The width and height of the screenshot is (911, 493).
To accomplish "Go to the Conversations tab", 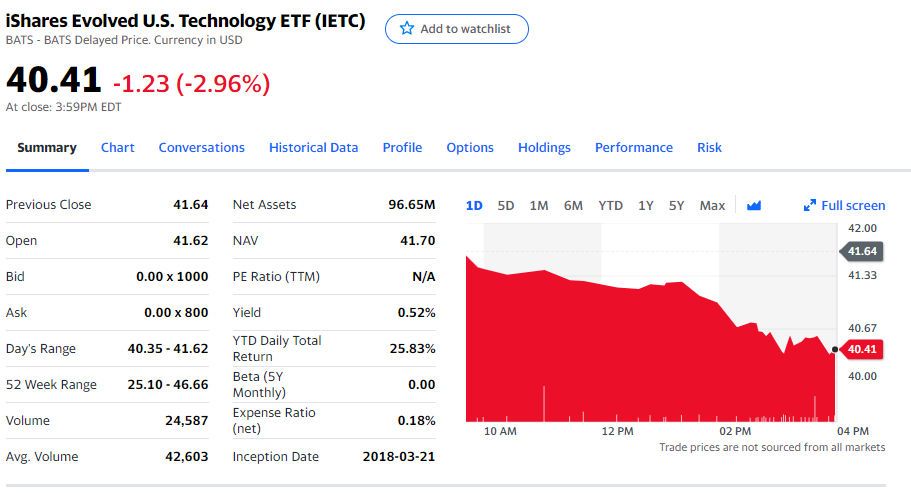I will [x=201, y=147].
